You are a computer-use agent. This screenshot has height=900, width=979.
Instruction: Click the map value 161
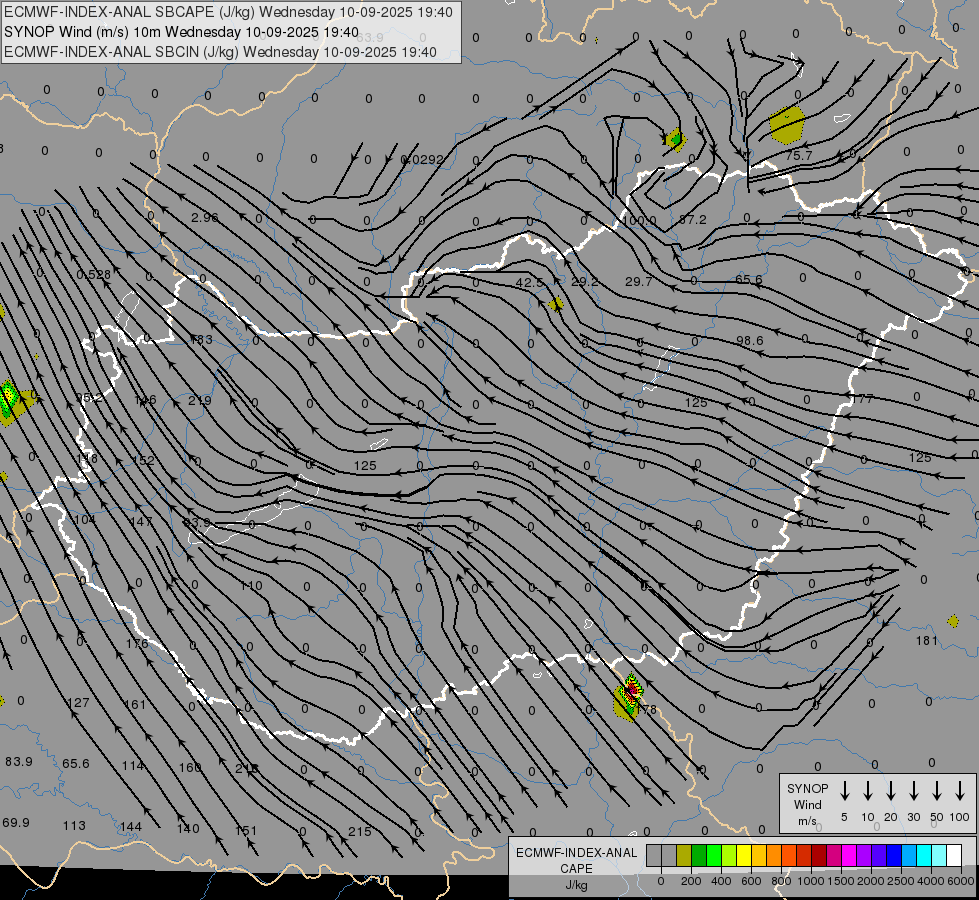click(x=135, y=705)
